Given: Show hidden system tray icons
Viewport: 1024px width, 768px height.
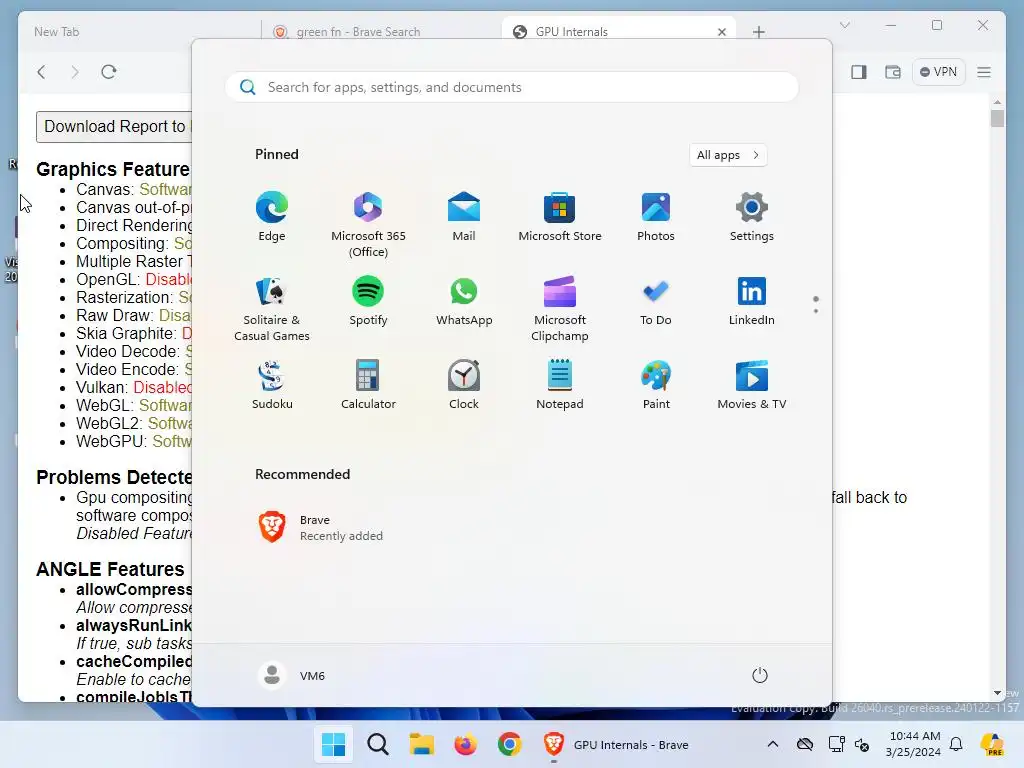Looking at the screenshot, I should click(x=773, y=744).
